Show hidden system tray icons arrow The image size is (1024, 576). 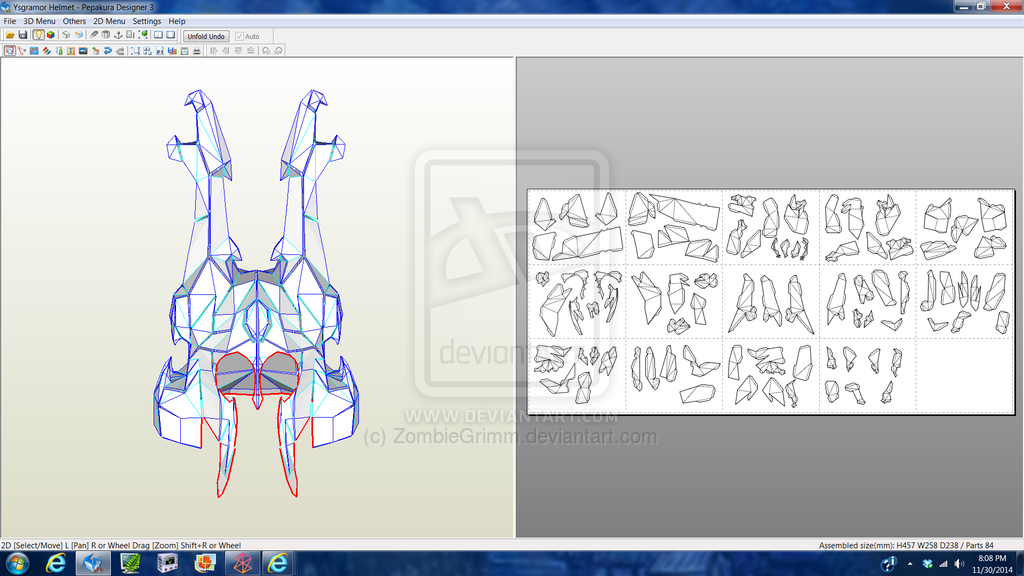click(910, 564)
